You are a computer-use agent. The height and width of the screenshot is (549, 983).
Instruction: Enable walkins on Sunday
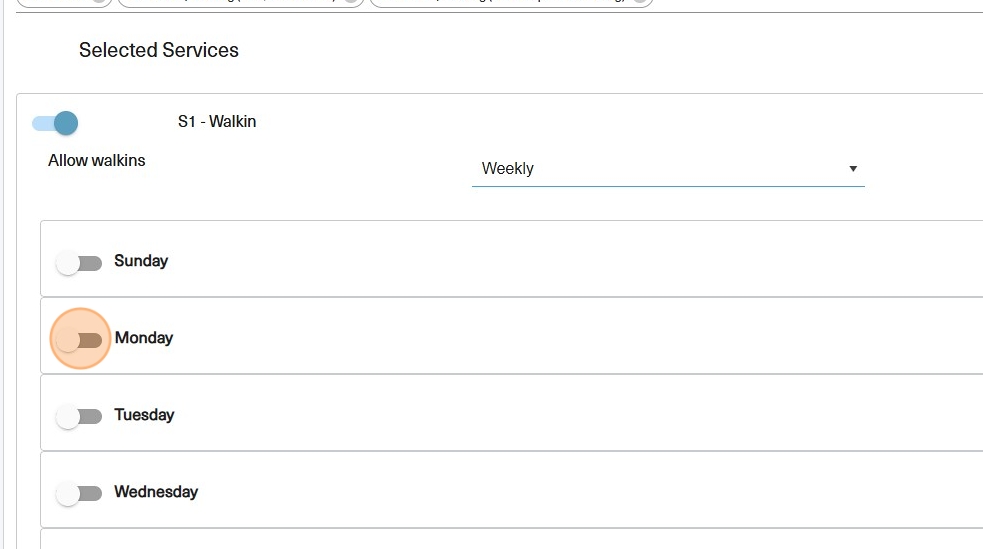[x=79, y=263]
